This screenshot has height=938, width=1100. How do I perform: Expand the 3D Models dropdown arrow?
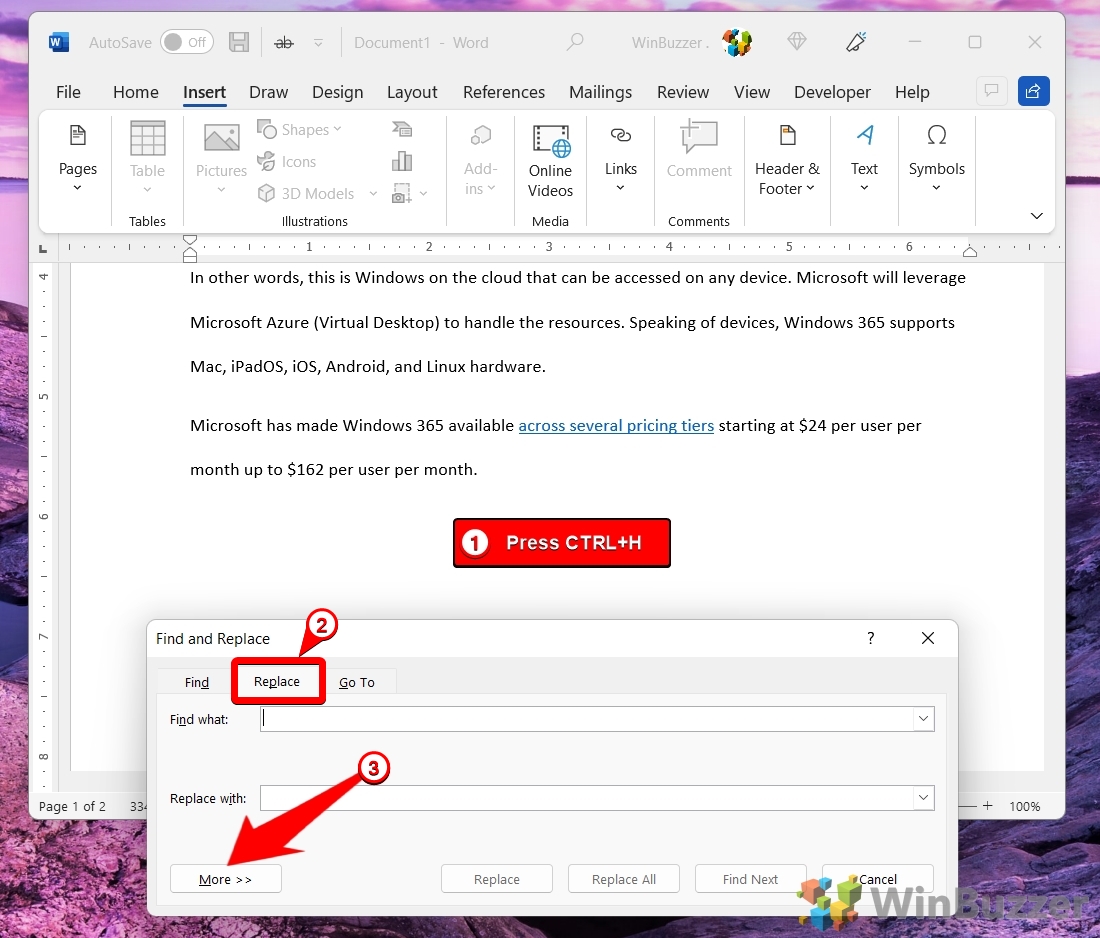coord(373,194)
